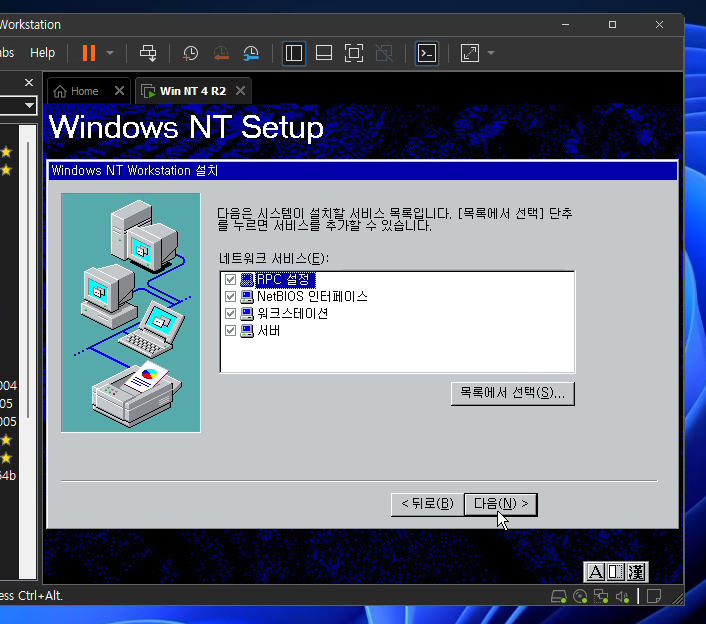Screen dimensions: 706x624
Task: Open the Help menu
Action: [x=42, y=53]
